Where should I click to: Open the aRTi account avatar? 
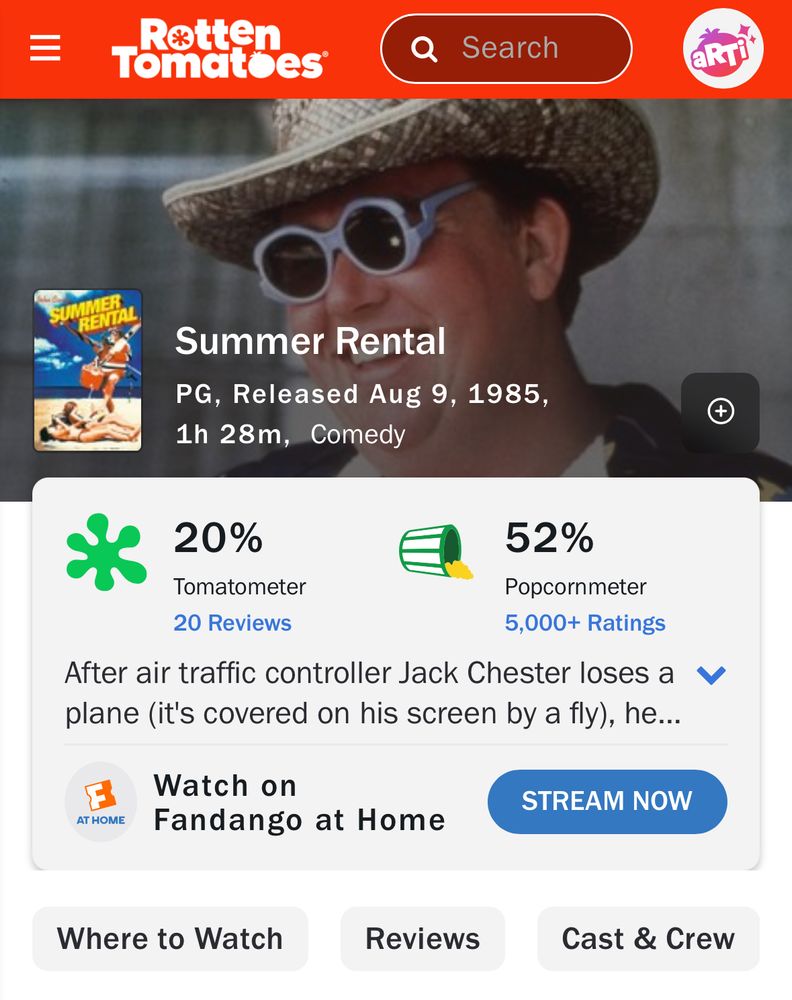pyautogui.click(x=722, y=47)
